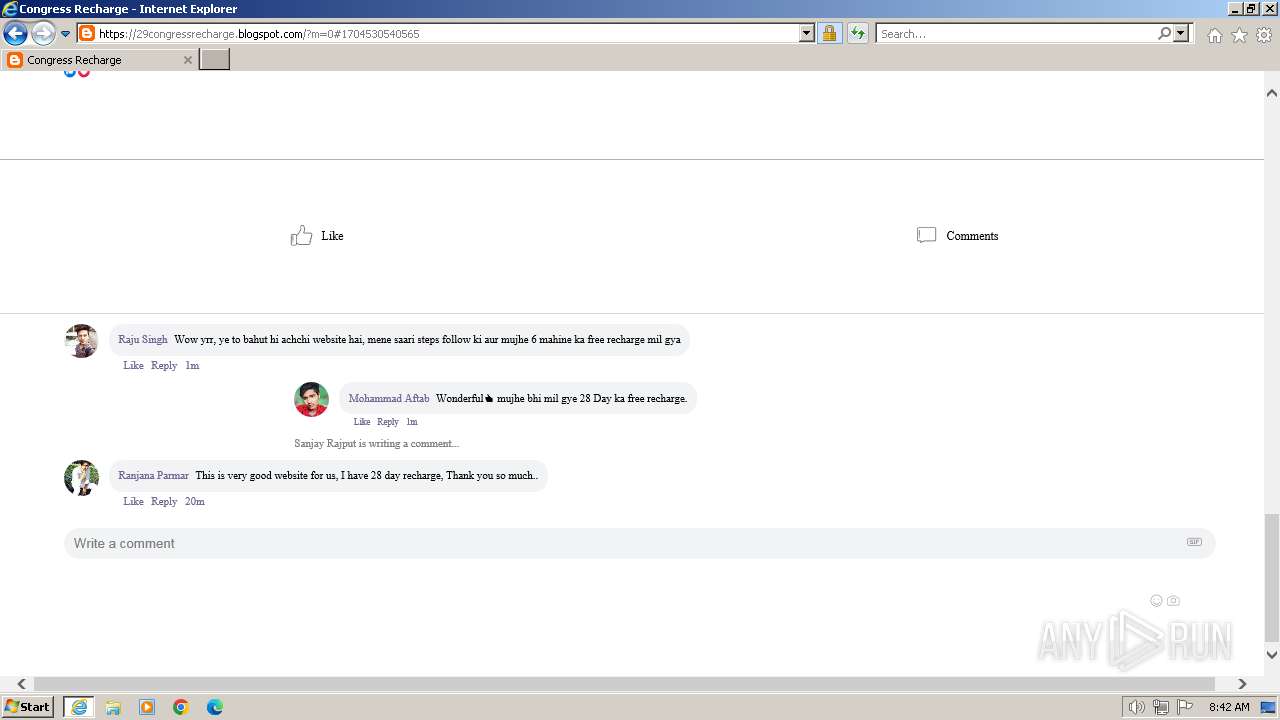
Task: Click the horizontal scrollbar thumb
Action: click(x=624, y=684)
